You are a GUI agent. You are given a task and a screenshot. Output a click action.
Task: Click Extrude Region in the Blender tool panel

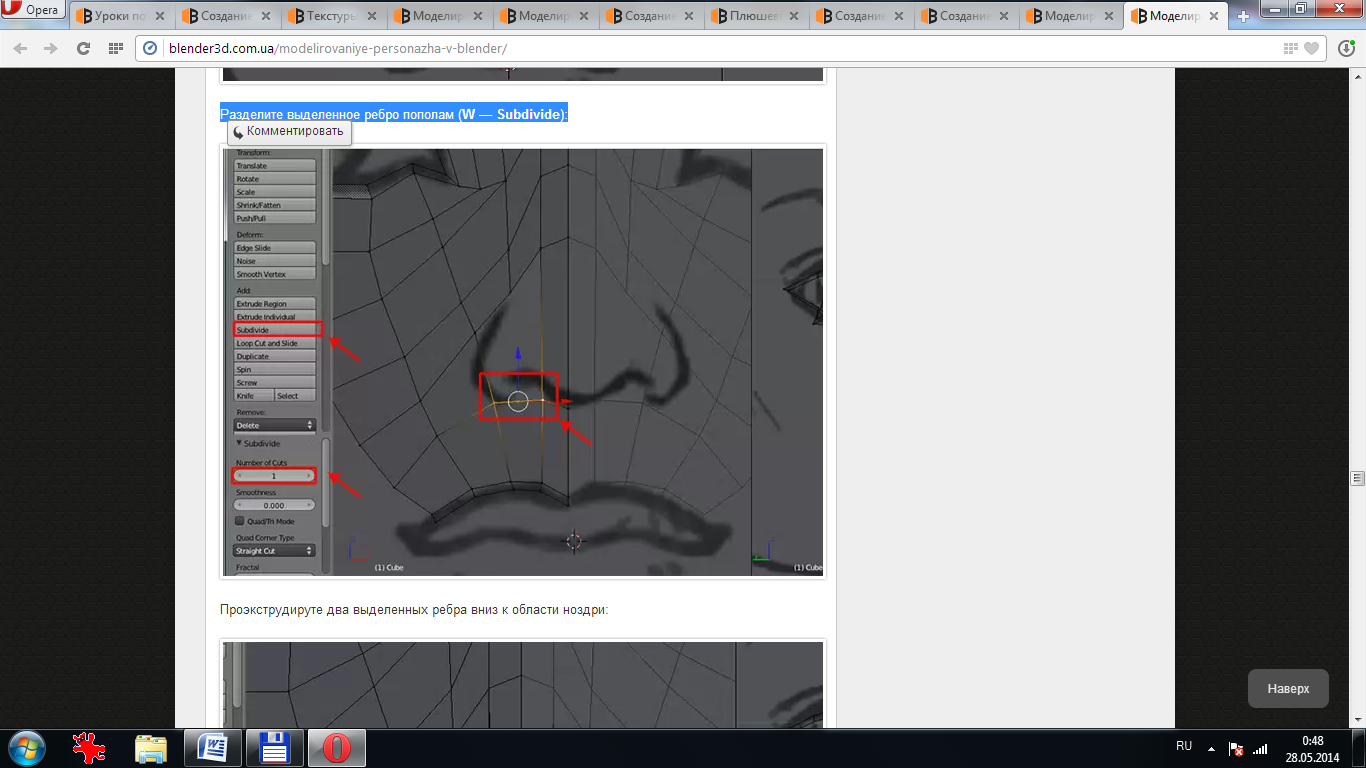click(274, 303)
